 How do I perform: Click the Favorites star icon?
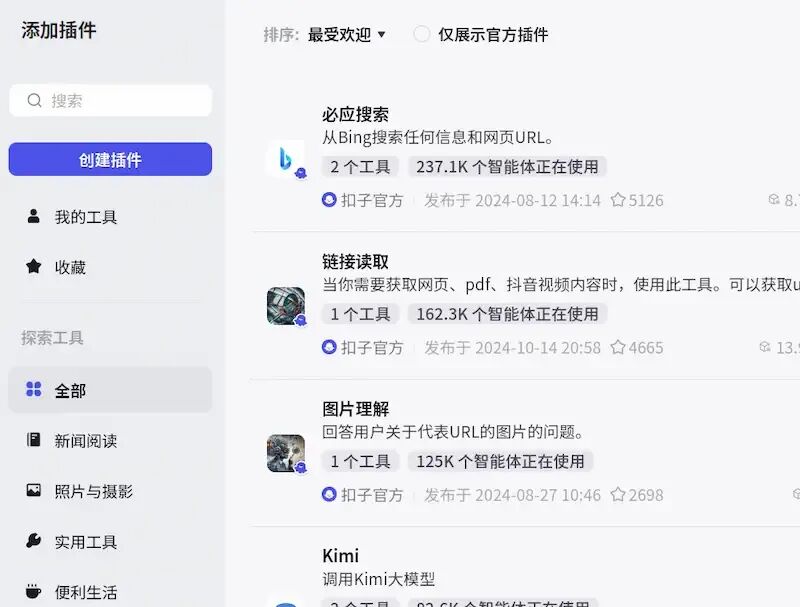pyautogui.click(x=34, y=266)
